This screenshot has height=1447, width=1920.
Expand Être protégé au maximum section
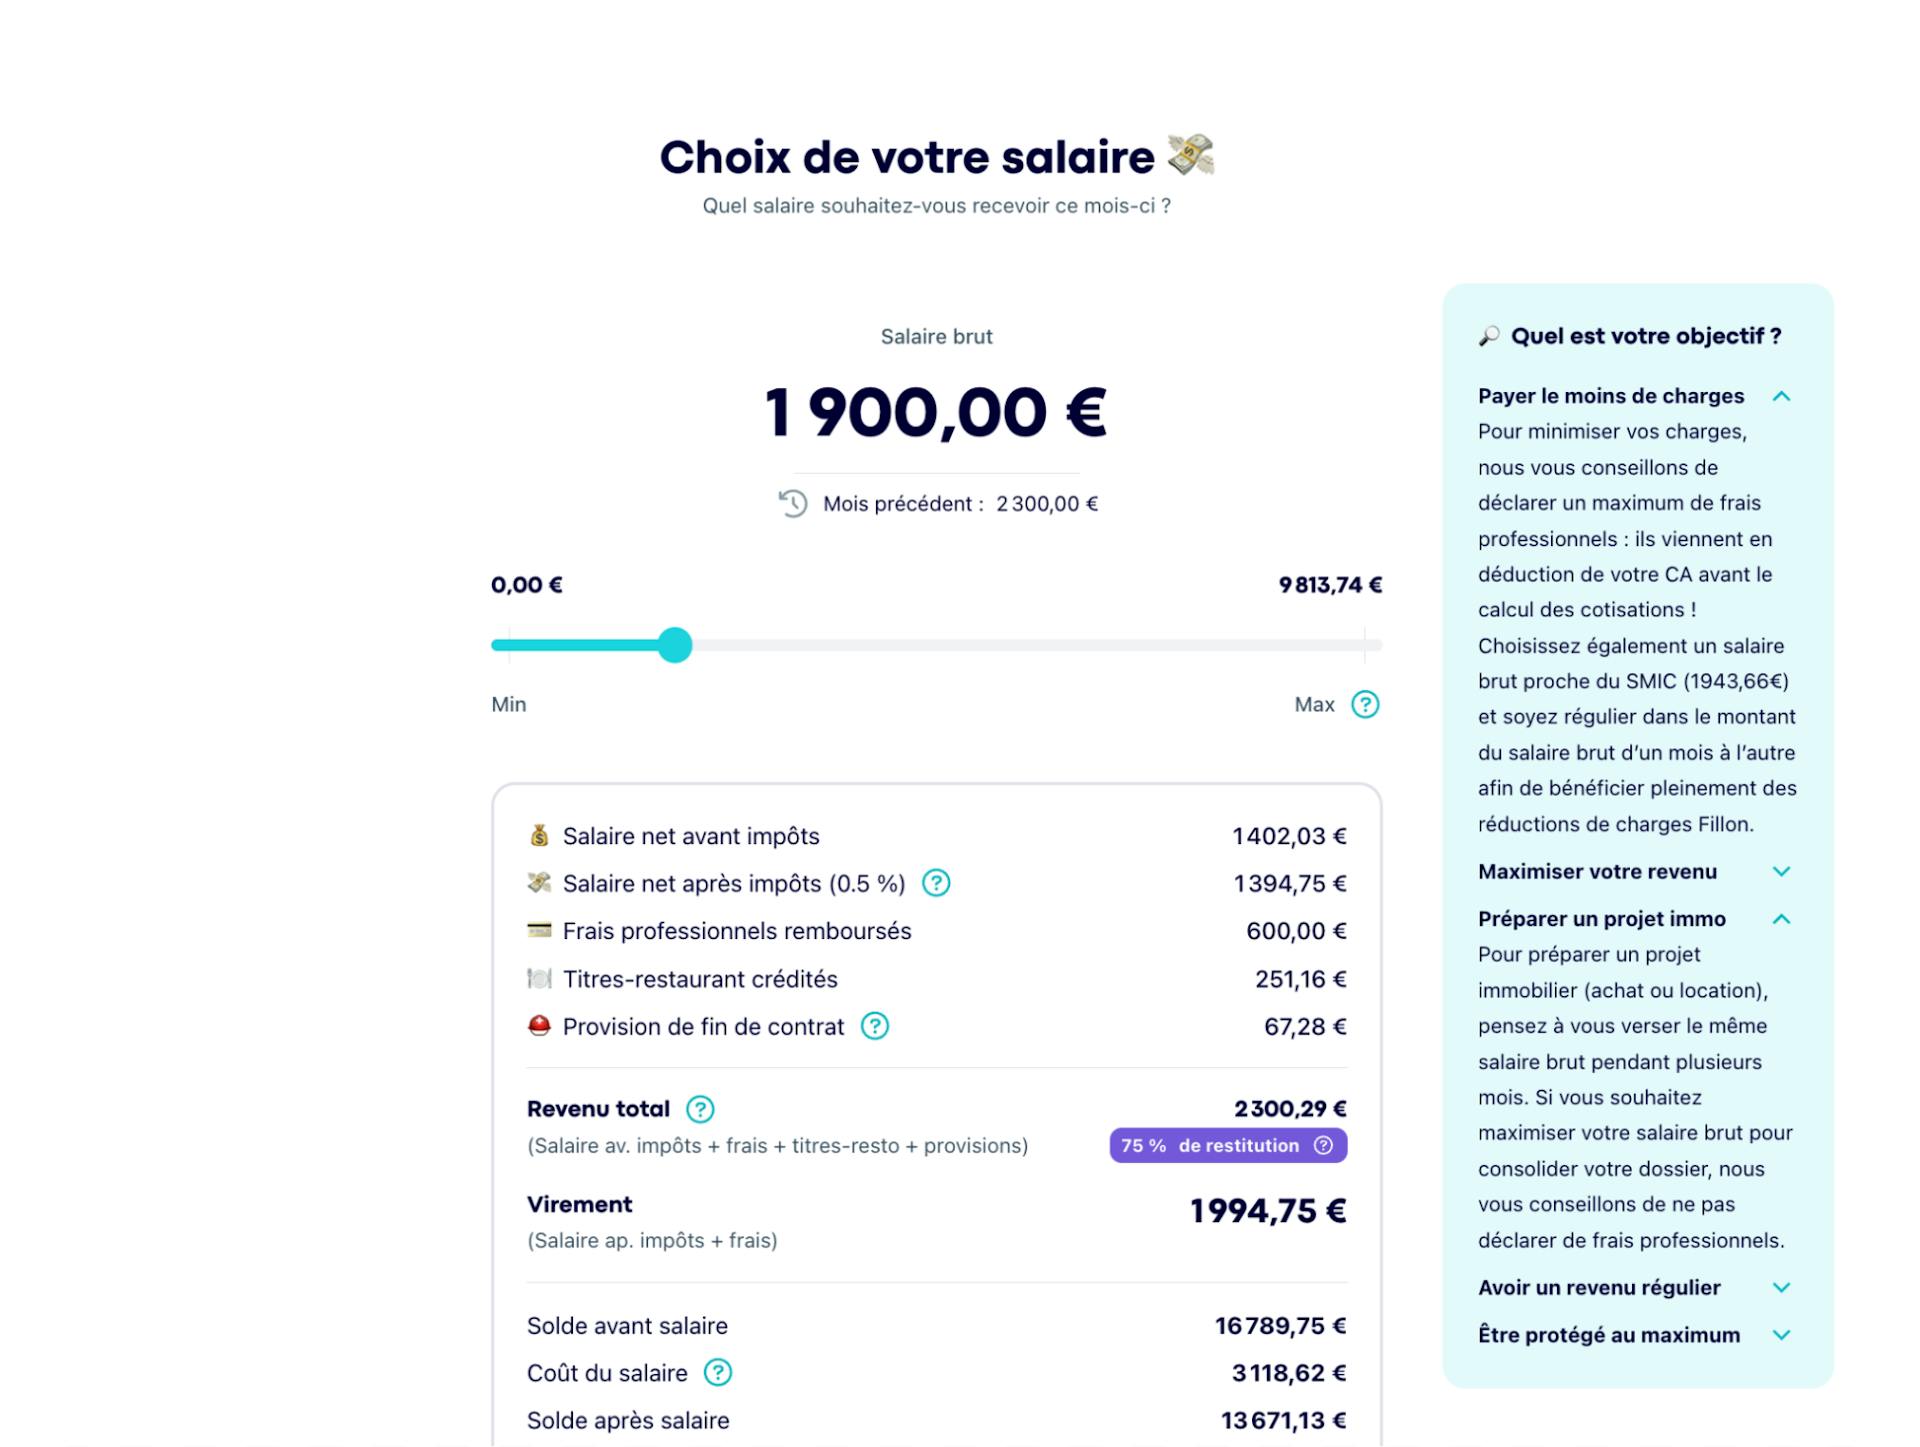tap(1781, 1335)
